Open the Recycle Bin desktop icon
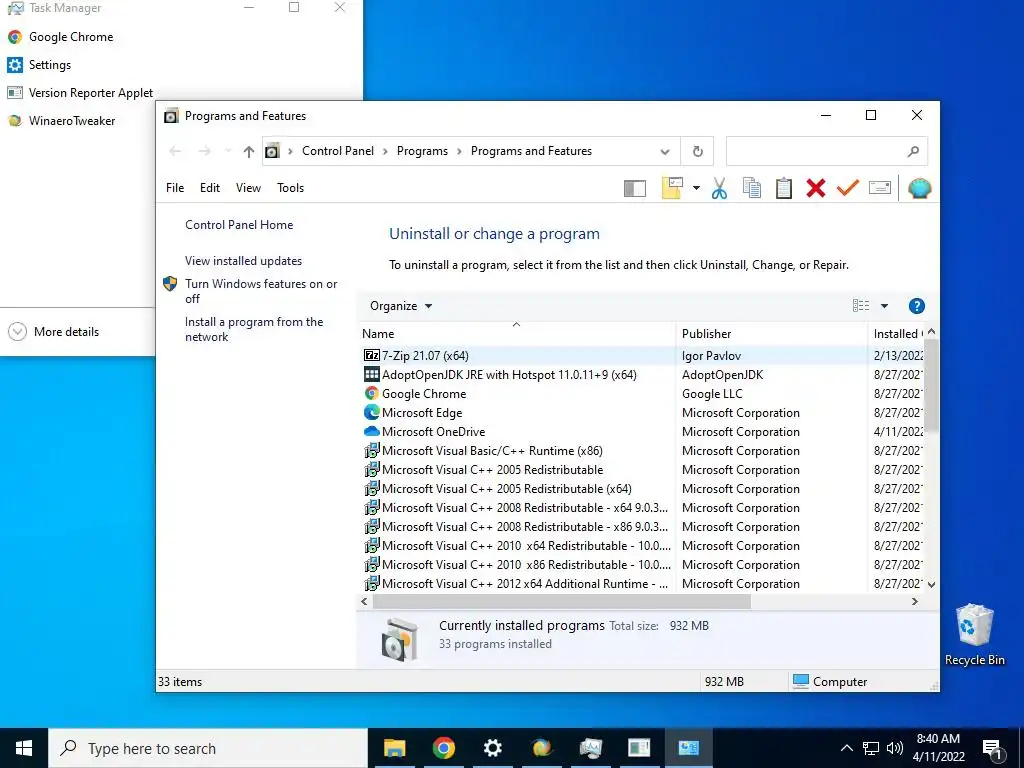Screen dimensions: 1024x768 coord(974,634)
